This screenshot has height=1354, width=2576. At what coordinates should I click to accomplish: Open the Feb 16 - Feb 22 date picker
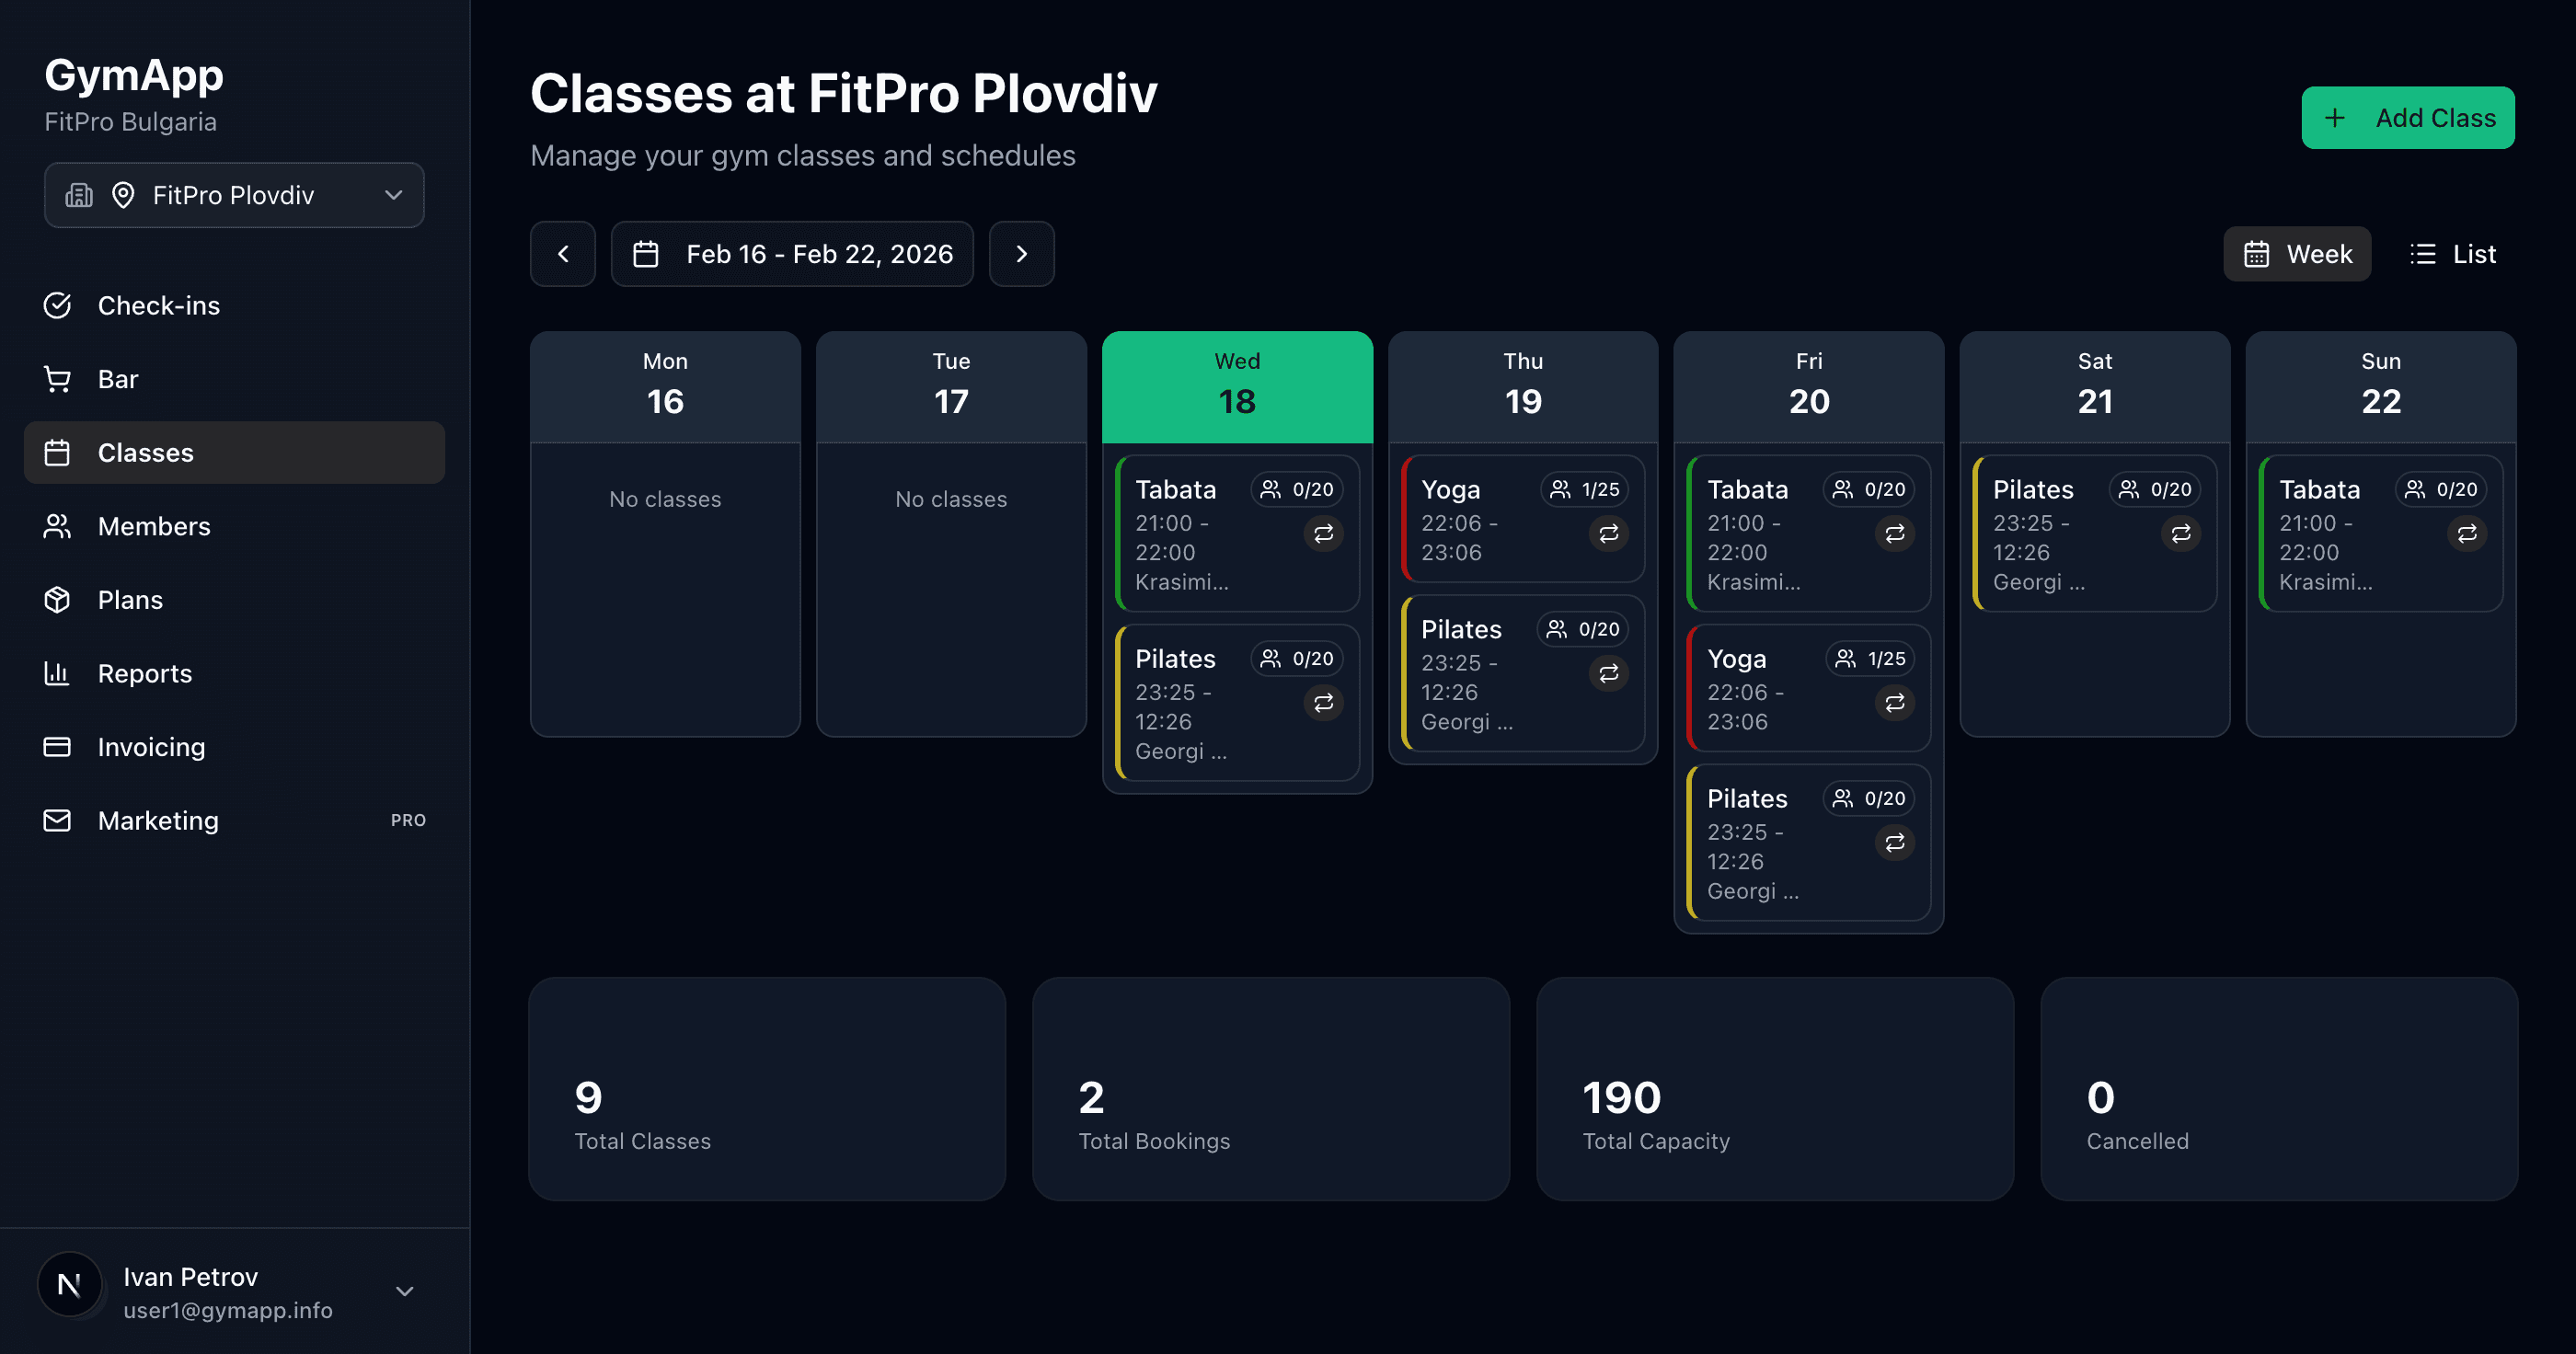(x=792, y=253)
